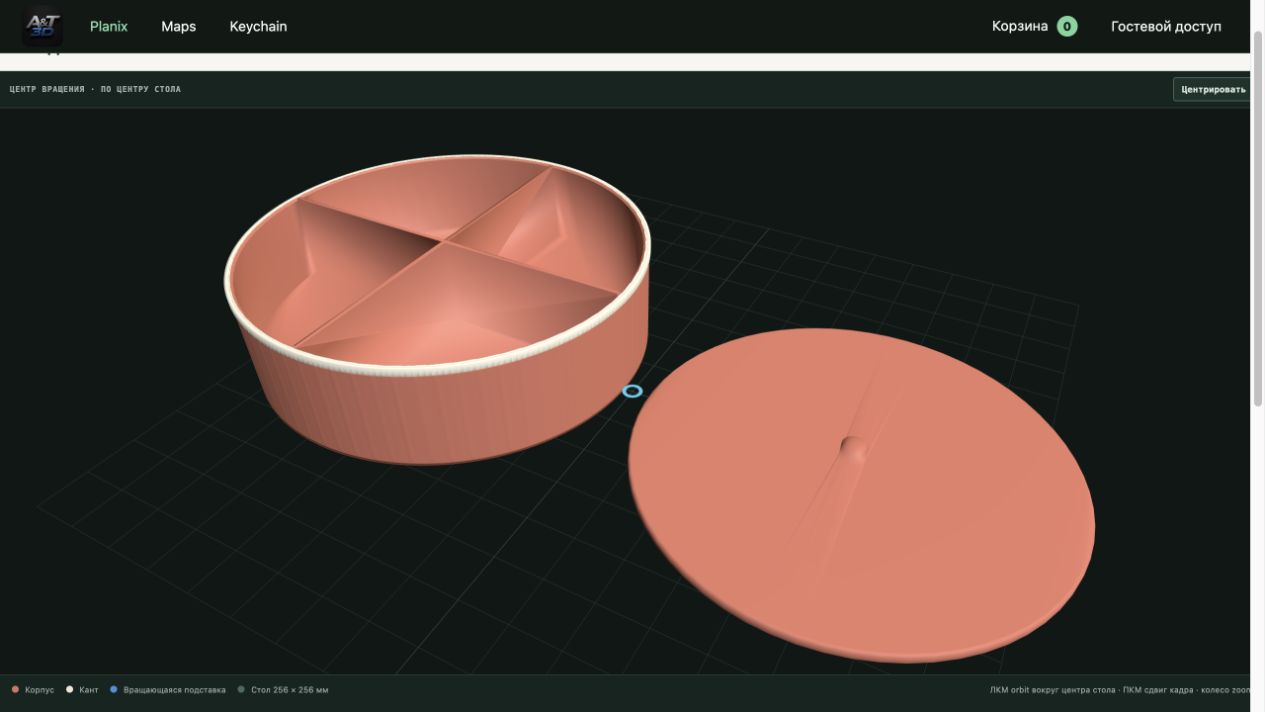The height and width of the screenshot is (712, 1265).
Task: Click the Центр вращения header label
Action: pos(50,89)
